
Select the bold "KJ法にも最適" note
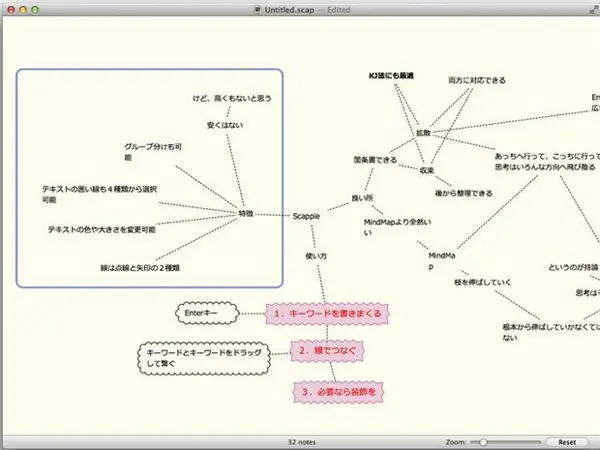(x=391, y=76)
